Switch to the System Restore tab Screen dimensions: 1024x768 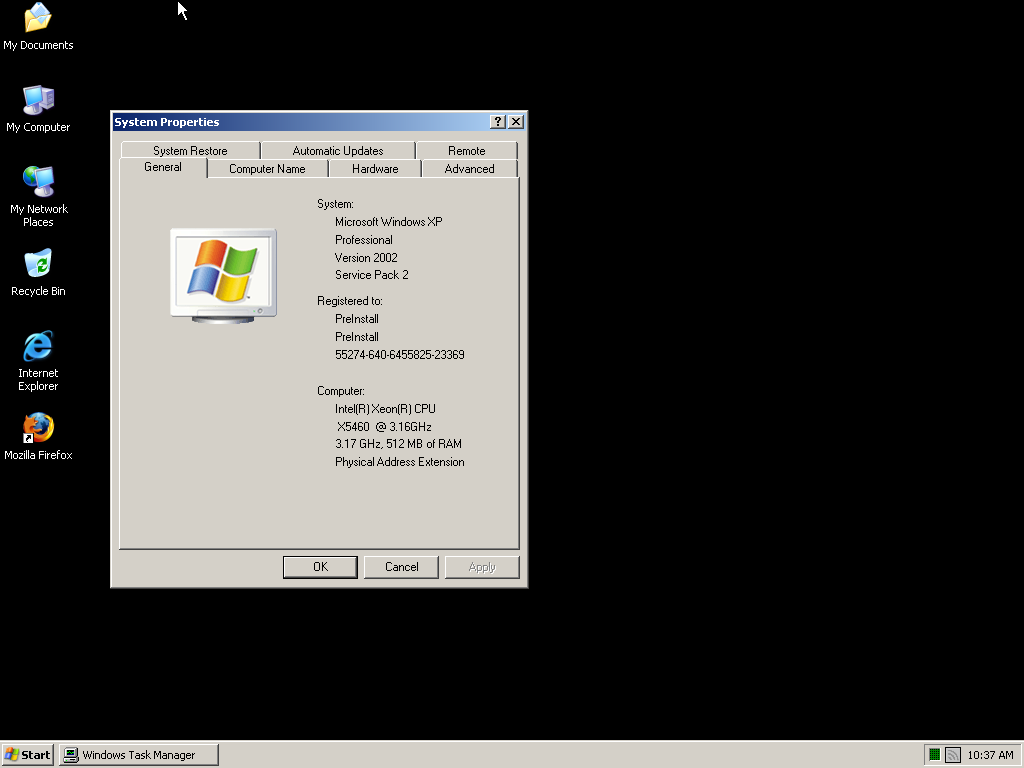coord(190,151)
